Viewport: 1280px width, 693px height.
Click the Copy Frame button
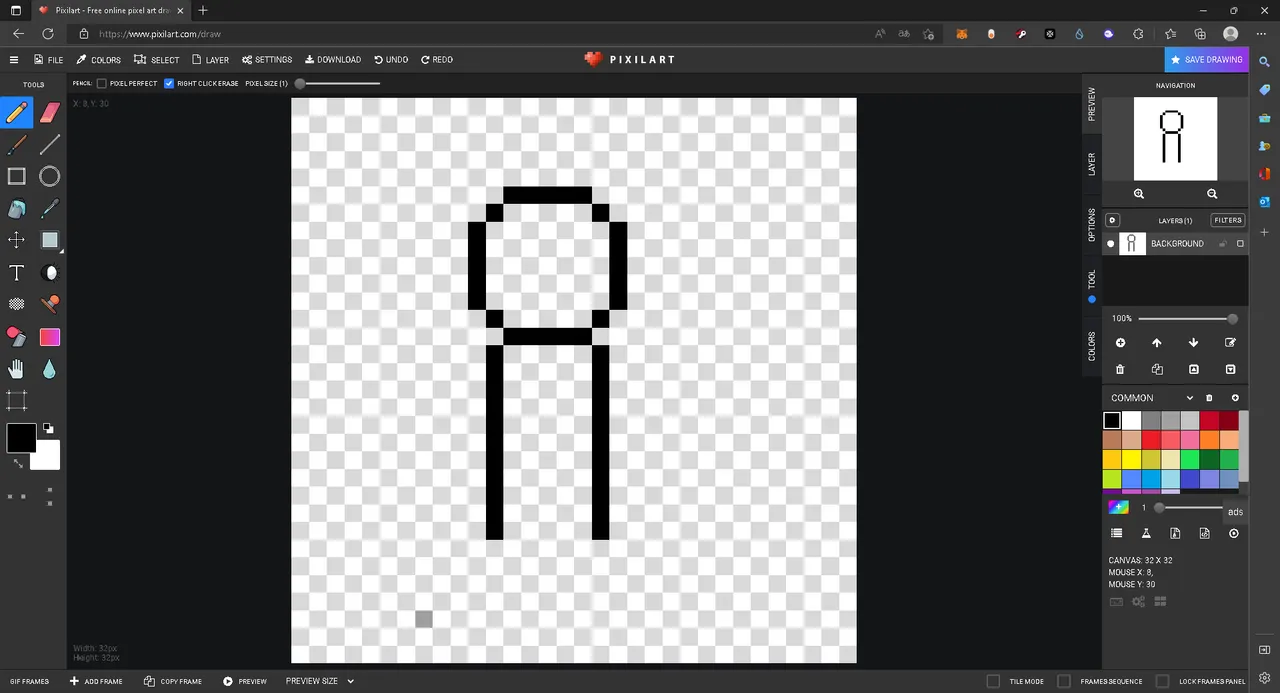(173, 681)
